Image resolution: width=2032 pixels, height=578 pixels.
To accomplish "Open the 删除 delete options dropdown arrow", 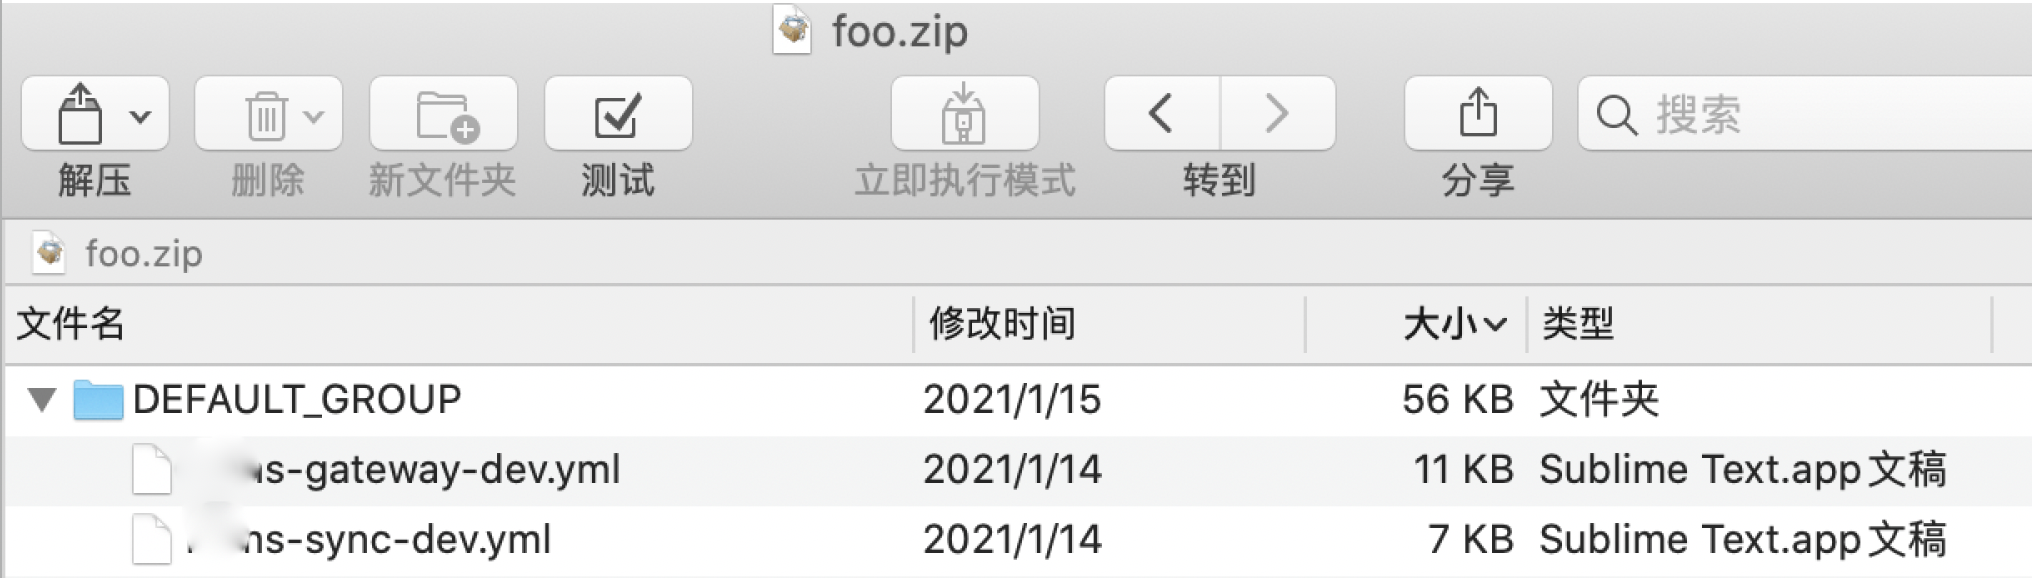I will [313, 113].
